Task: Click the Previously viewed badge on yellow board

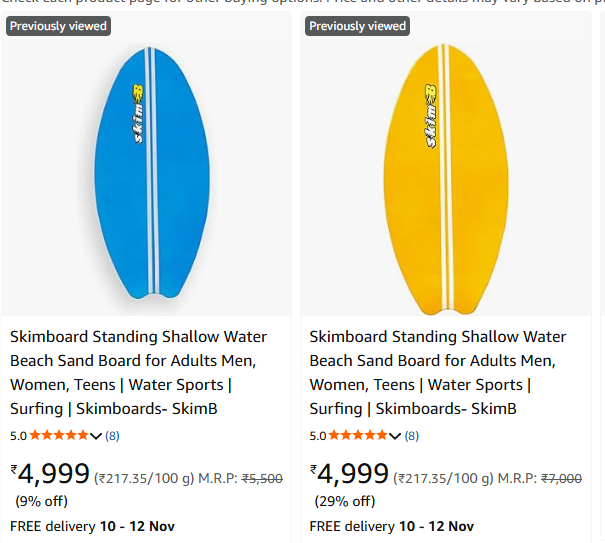Action: tap(357, 26)
